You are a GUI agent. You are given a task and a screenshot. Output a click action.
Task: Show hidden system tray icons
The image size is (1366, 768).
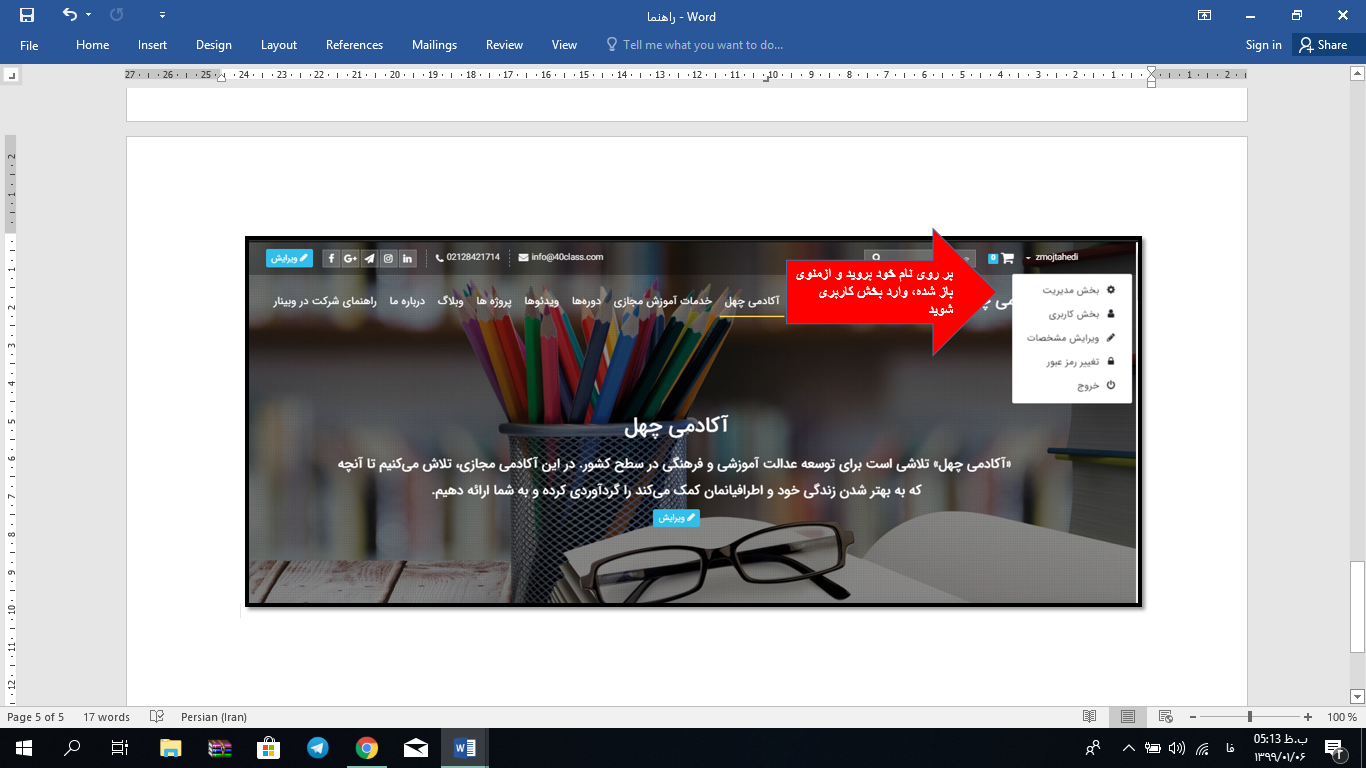click(x=1129, y=748)
